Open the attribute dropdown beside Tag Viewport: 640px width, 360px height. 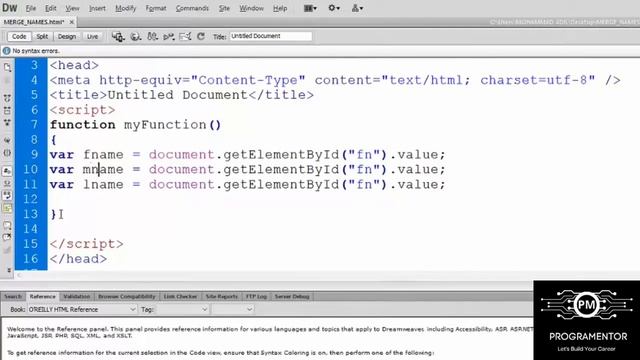click(x=233, y=309)
